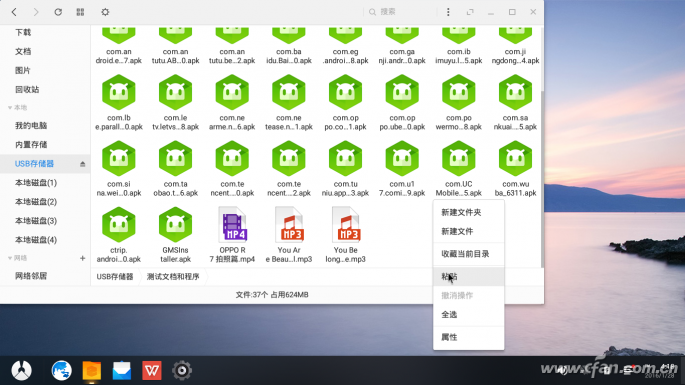Open the three-dot more options menu
Image resolution: width=685 pixels, height=385 pixels.
coord(448,12)
